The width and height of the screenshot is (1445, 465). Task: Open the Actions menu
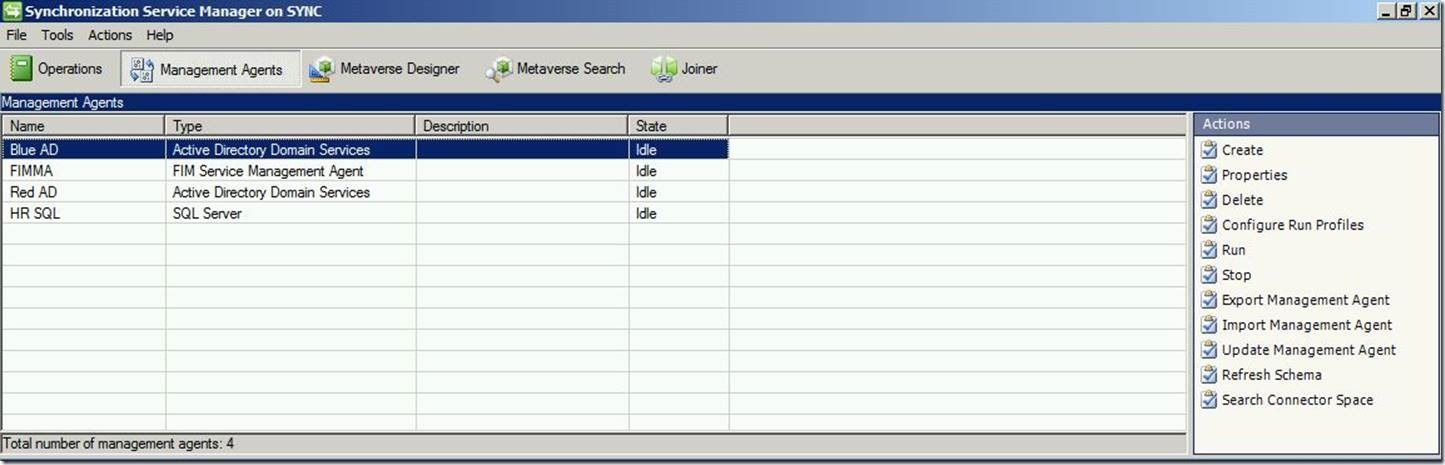tap(110, 35)
